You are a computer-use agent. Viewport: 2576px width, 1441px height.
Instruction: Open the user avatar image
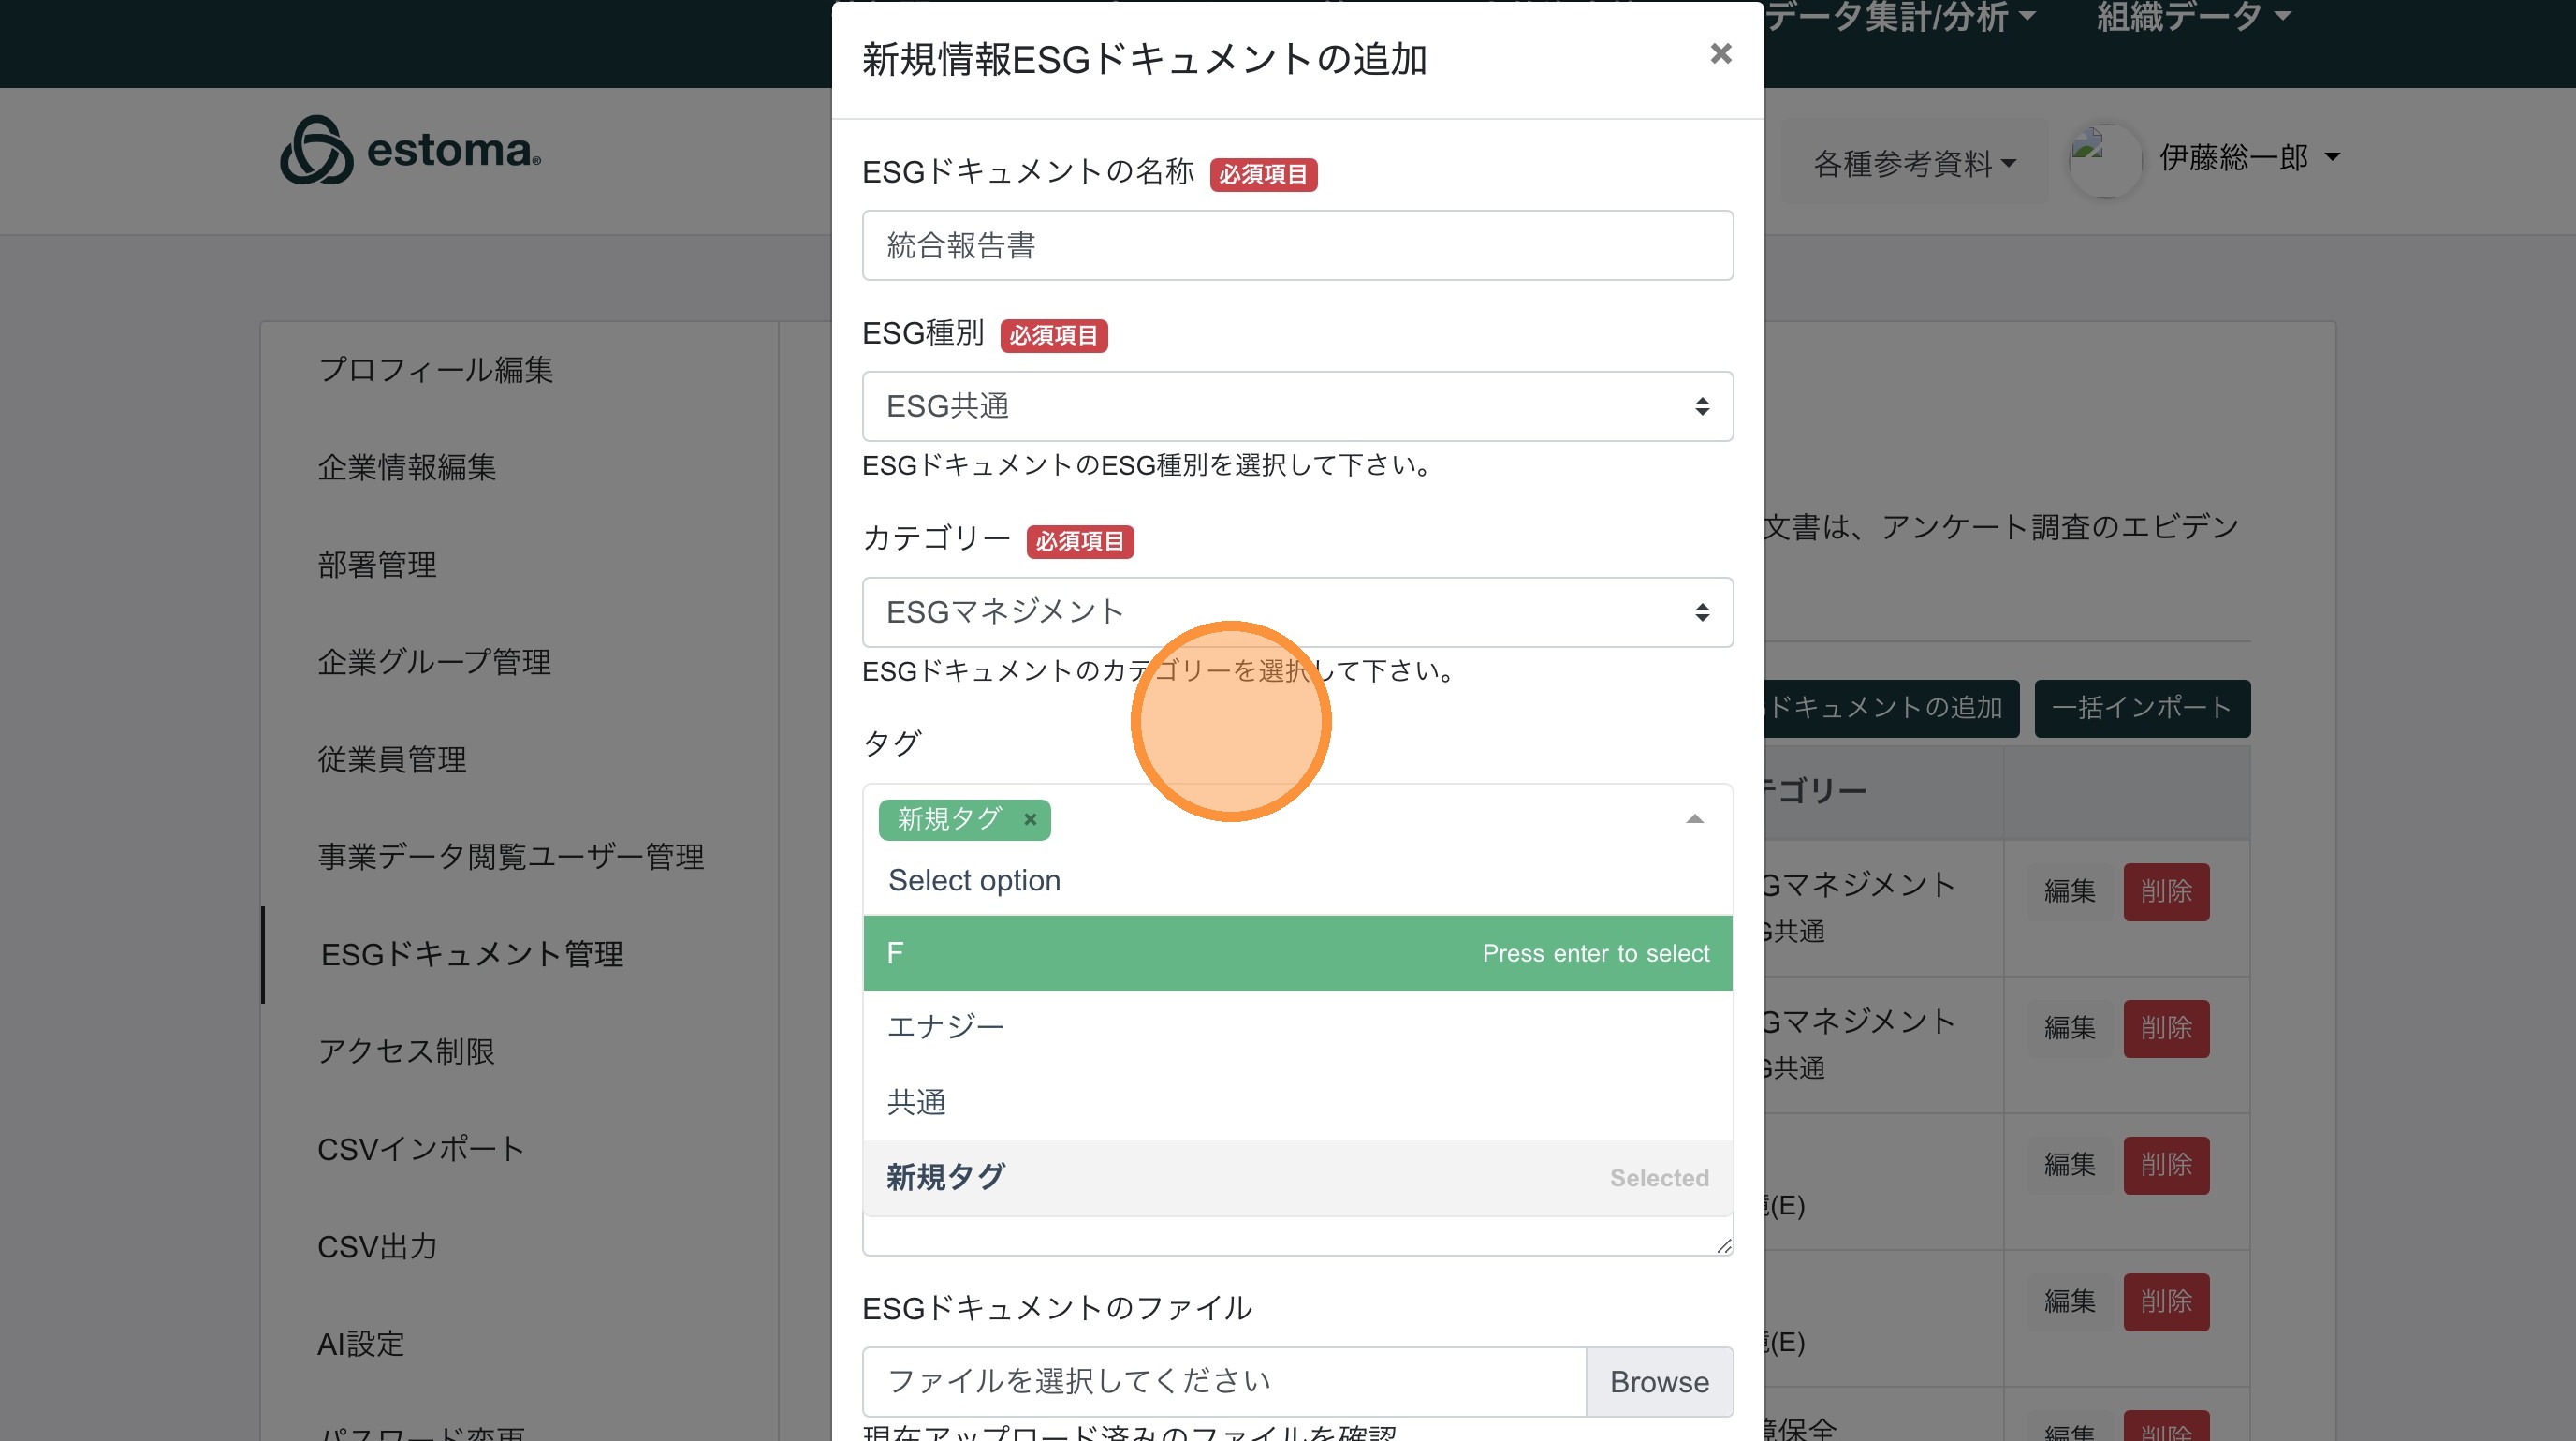pos(2105,159)
